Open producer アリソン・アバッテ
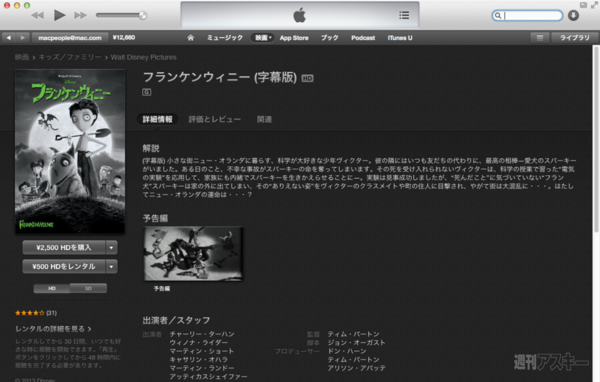 click(x=357, y=368)
